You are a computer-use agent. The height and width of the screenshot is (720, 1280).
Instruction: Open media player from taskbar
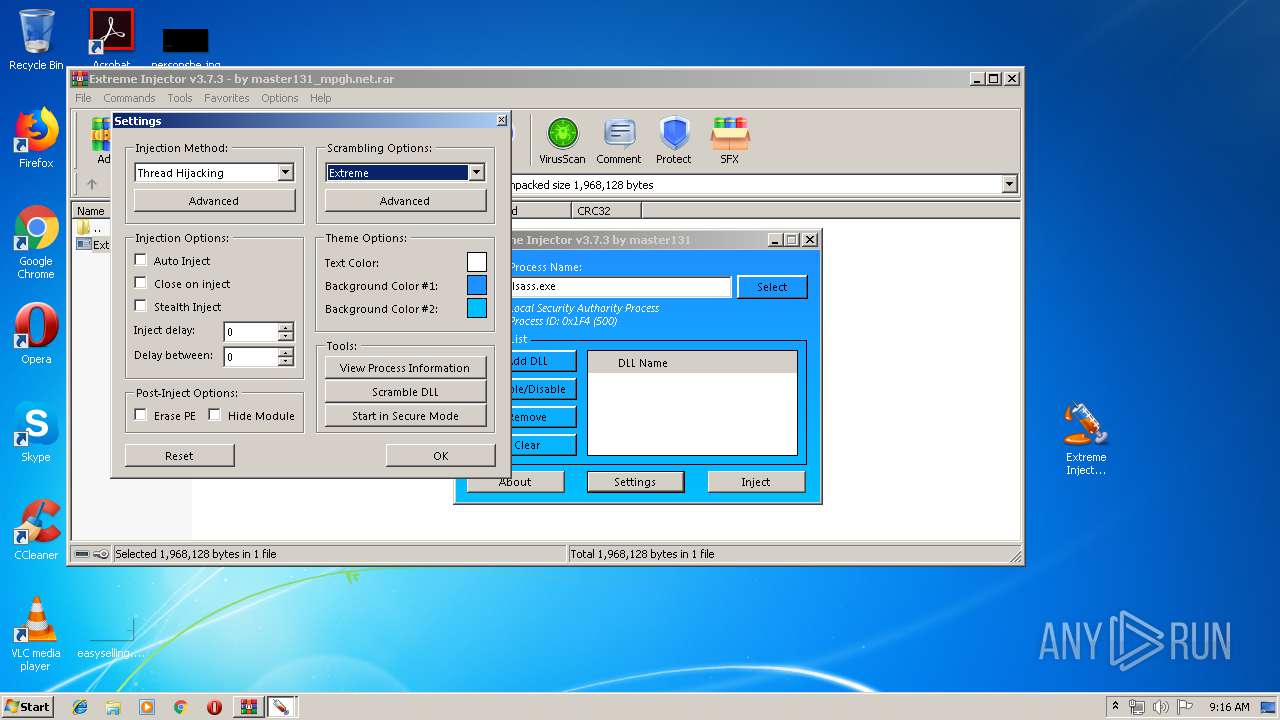point(147,707)
